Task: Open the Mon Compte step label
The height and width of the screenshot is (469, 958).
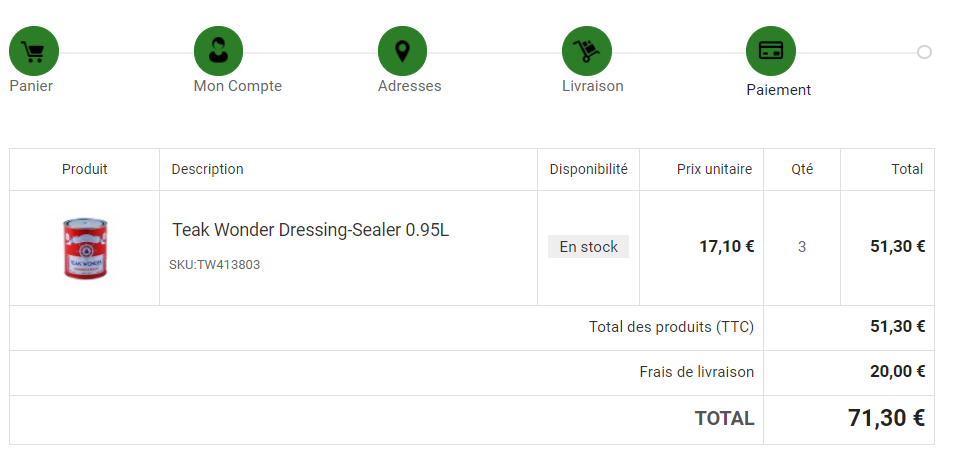Action: pyautogui.click(x=237, y=86)
